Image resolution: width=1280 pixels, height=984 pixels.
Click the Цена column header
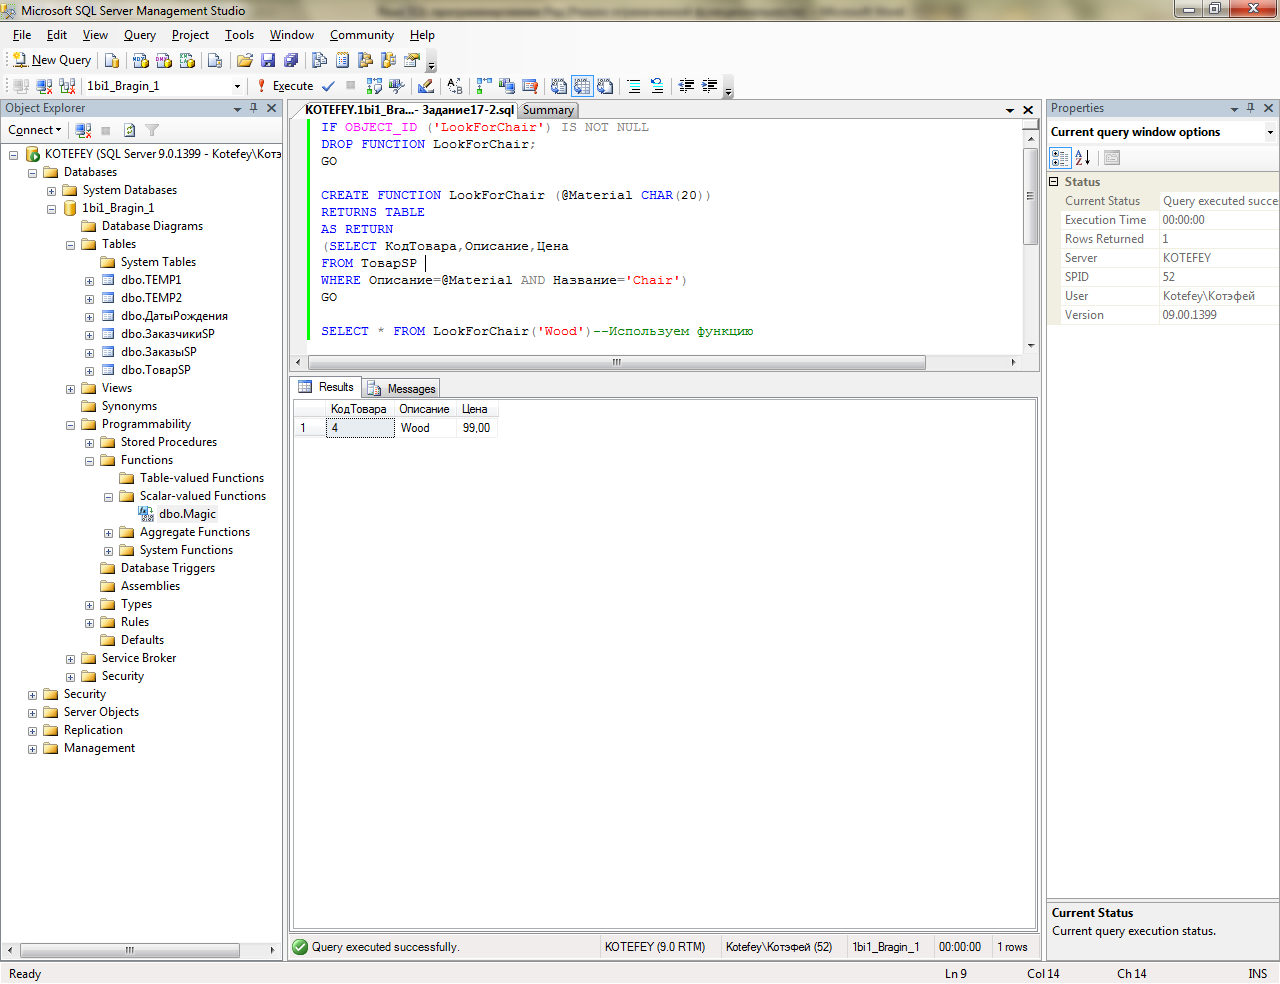pos(477,409)
